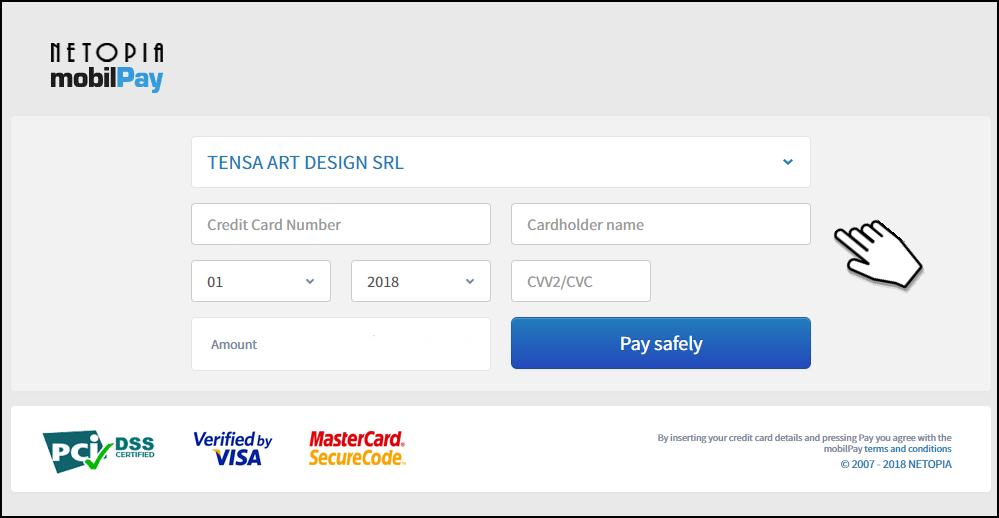Click the NETOPIA wordmark logo
The image size is (999, 518).
point(107,53)
